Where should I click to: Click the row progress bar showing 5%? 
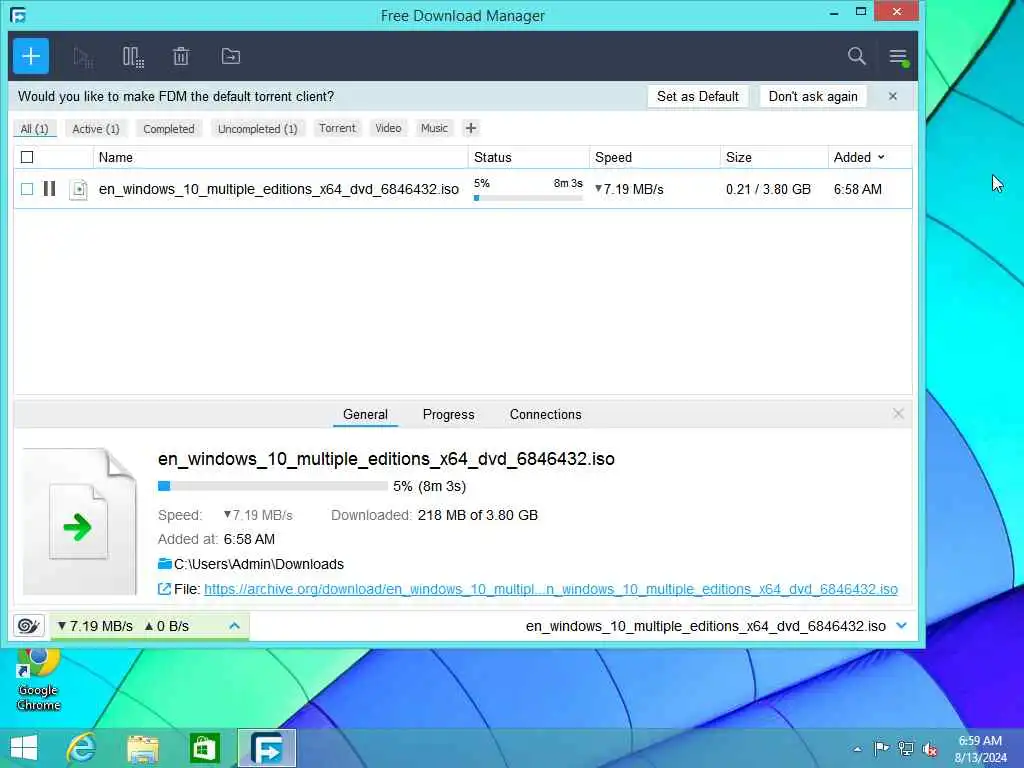[x=528, y=198]
